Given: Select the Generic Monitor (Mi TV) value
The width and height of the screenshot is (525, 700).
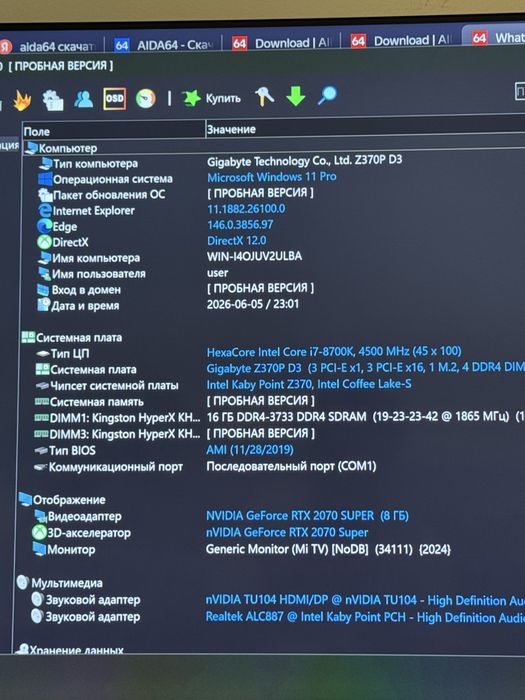Looking at the screenshot, I should tap(328, 549).
